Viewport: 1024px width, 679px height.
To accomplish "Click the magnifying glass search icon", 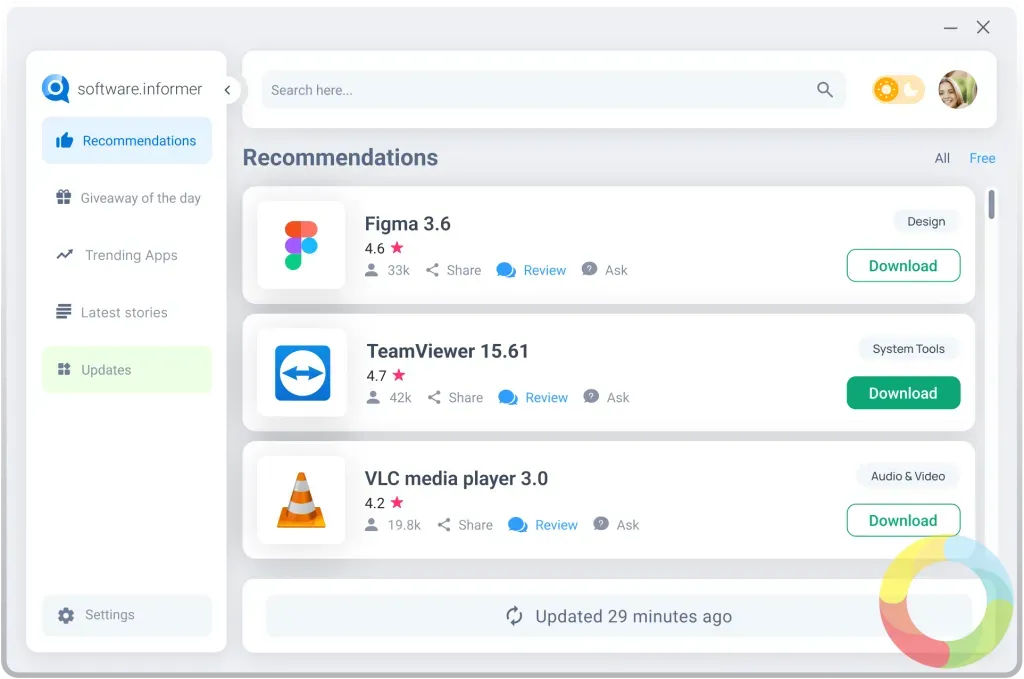I will coord(825,89).
